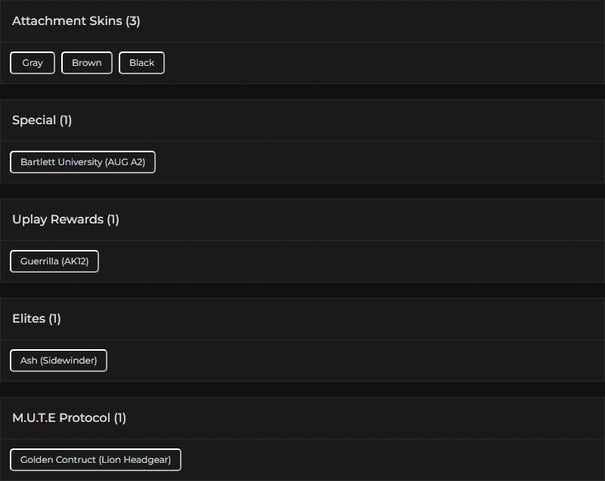
Task: Toggle the Special section header
Action: click(34, 120)
